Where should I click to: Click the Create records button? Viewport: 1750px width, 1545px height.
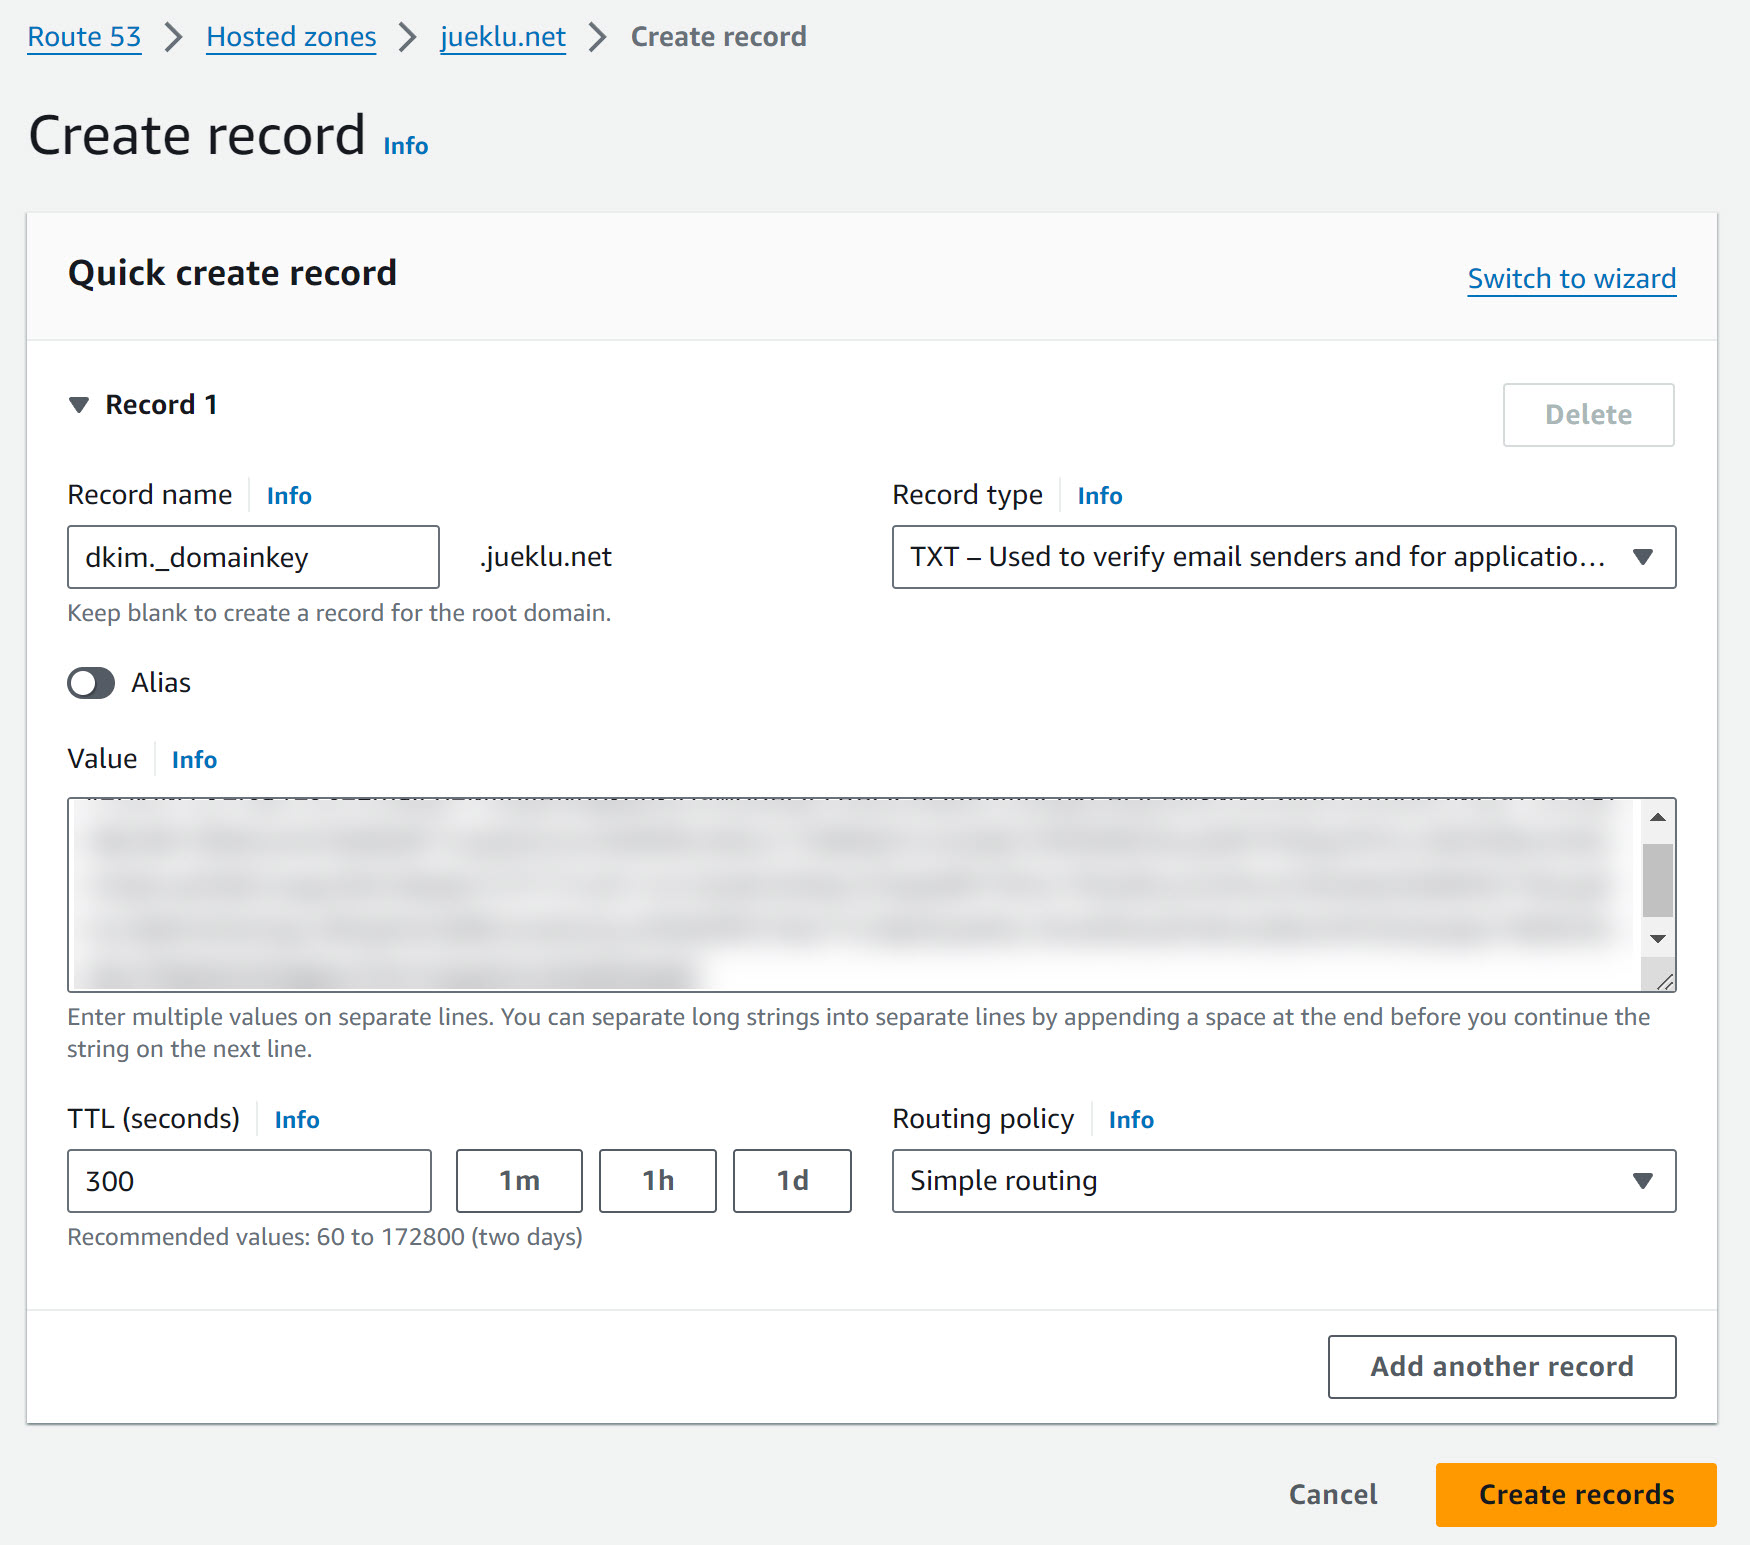[x=1575, y=1494]
